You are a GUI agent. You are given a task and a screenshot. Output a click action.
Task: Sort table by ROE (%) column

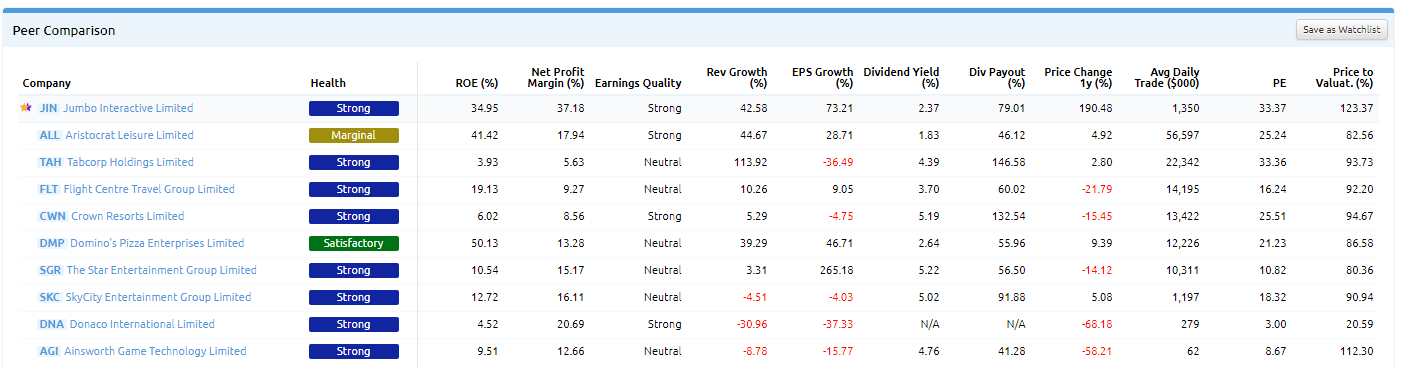tap(476, 83)
